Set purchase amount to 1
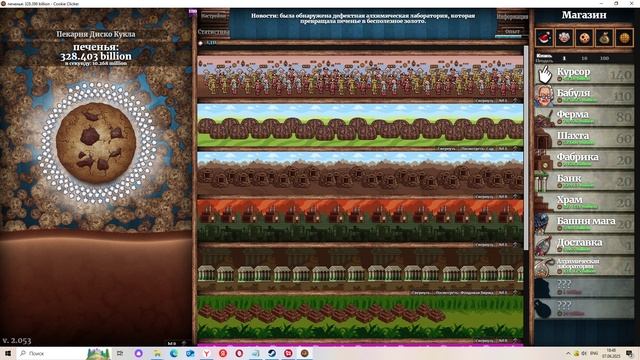The width and height of the screenshot is (640, 360). (564, 58)
